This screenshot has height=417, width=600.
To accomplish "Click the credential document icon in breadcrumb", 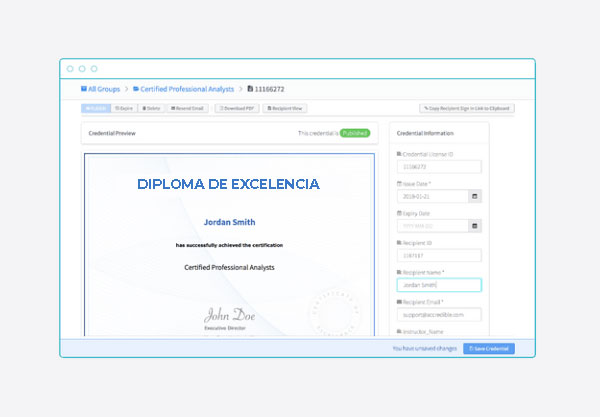I will pos(250,89).
